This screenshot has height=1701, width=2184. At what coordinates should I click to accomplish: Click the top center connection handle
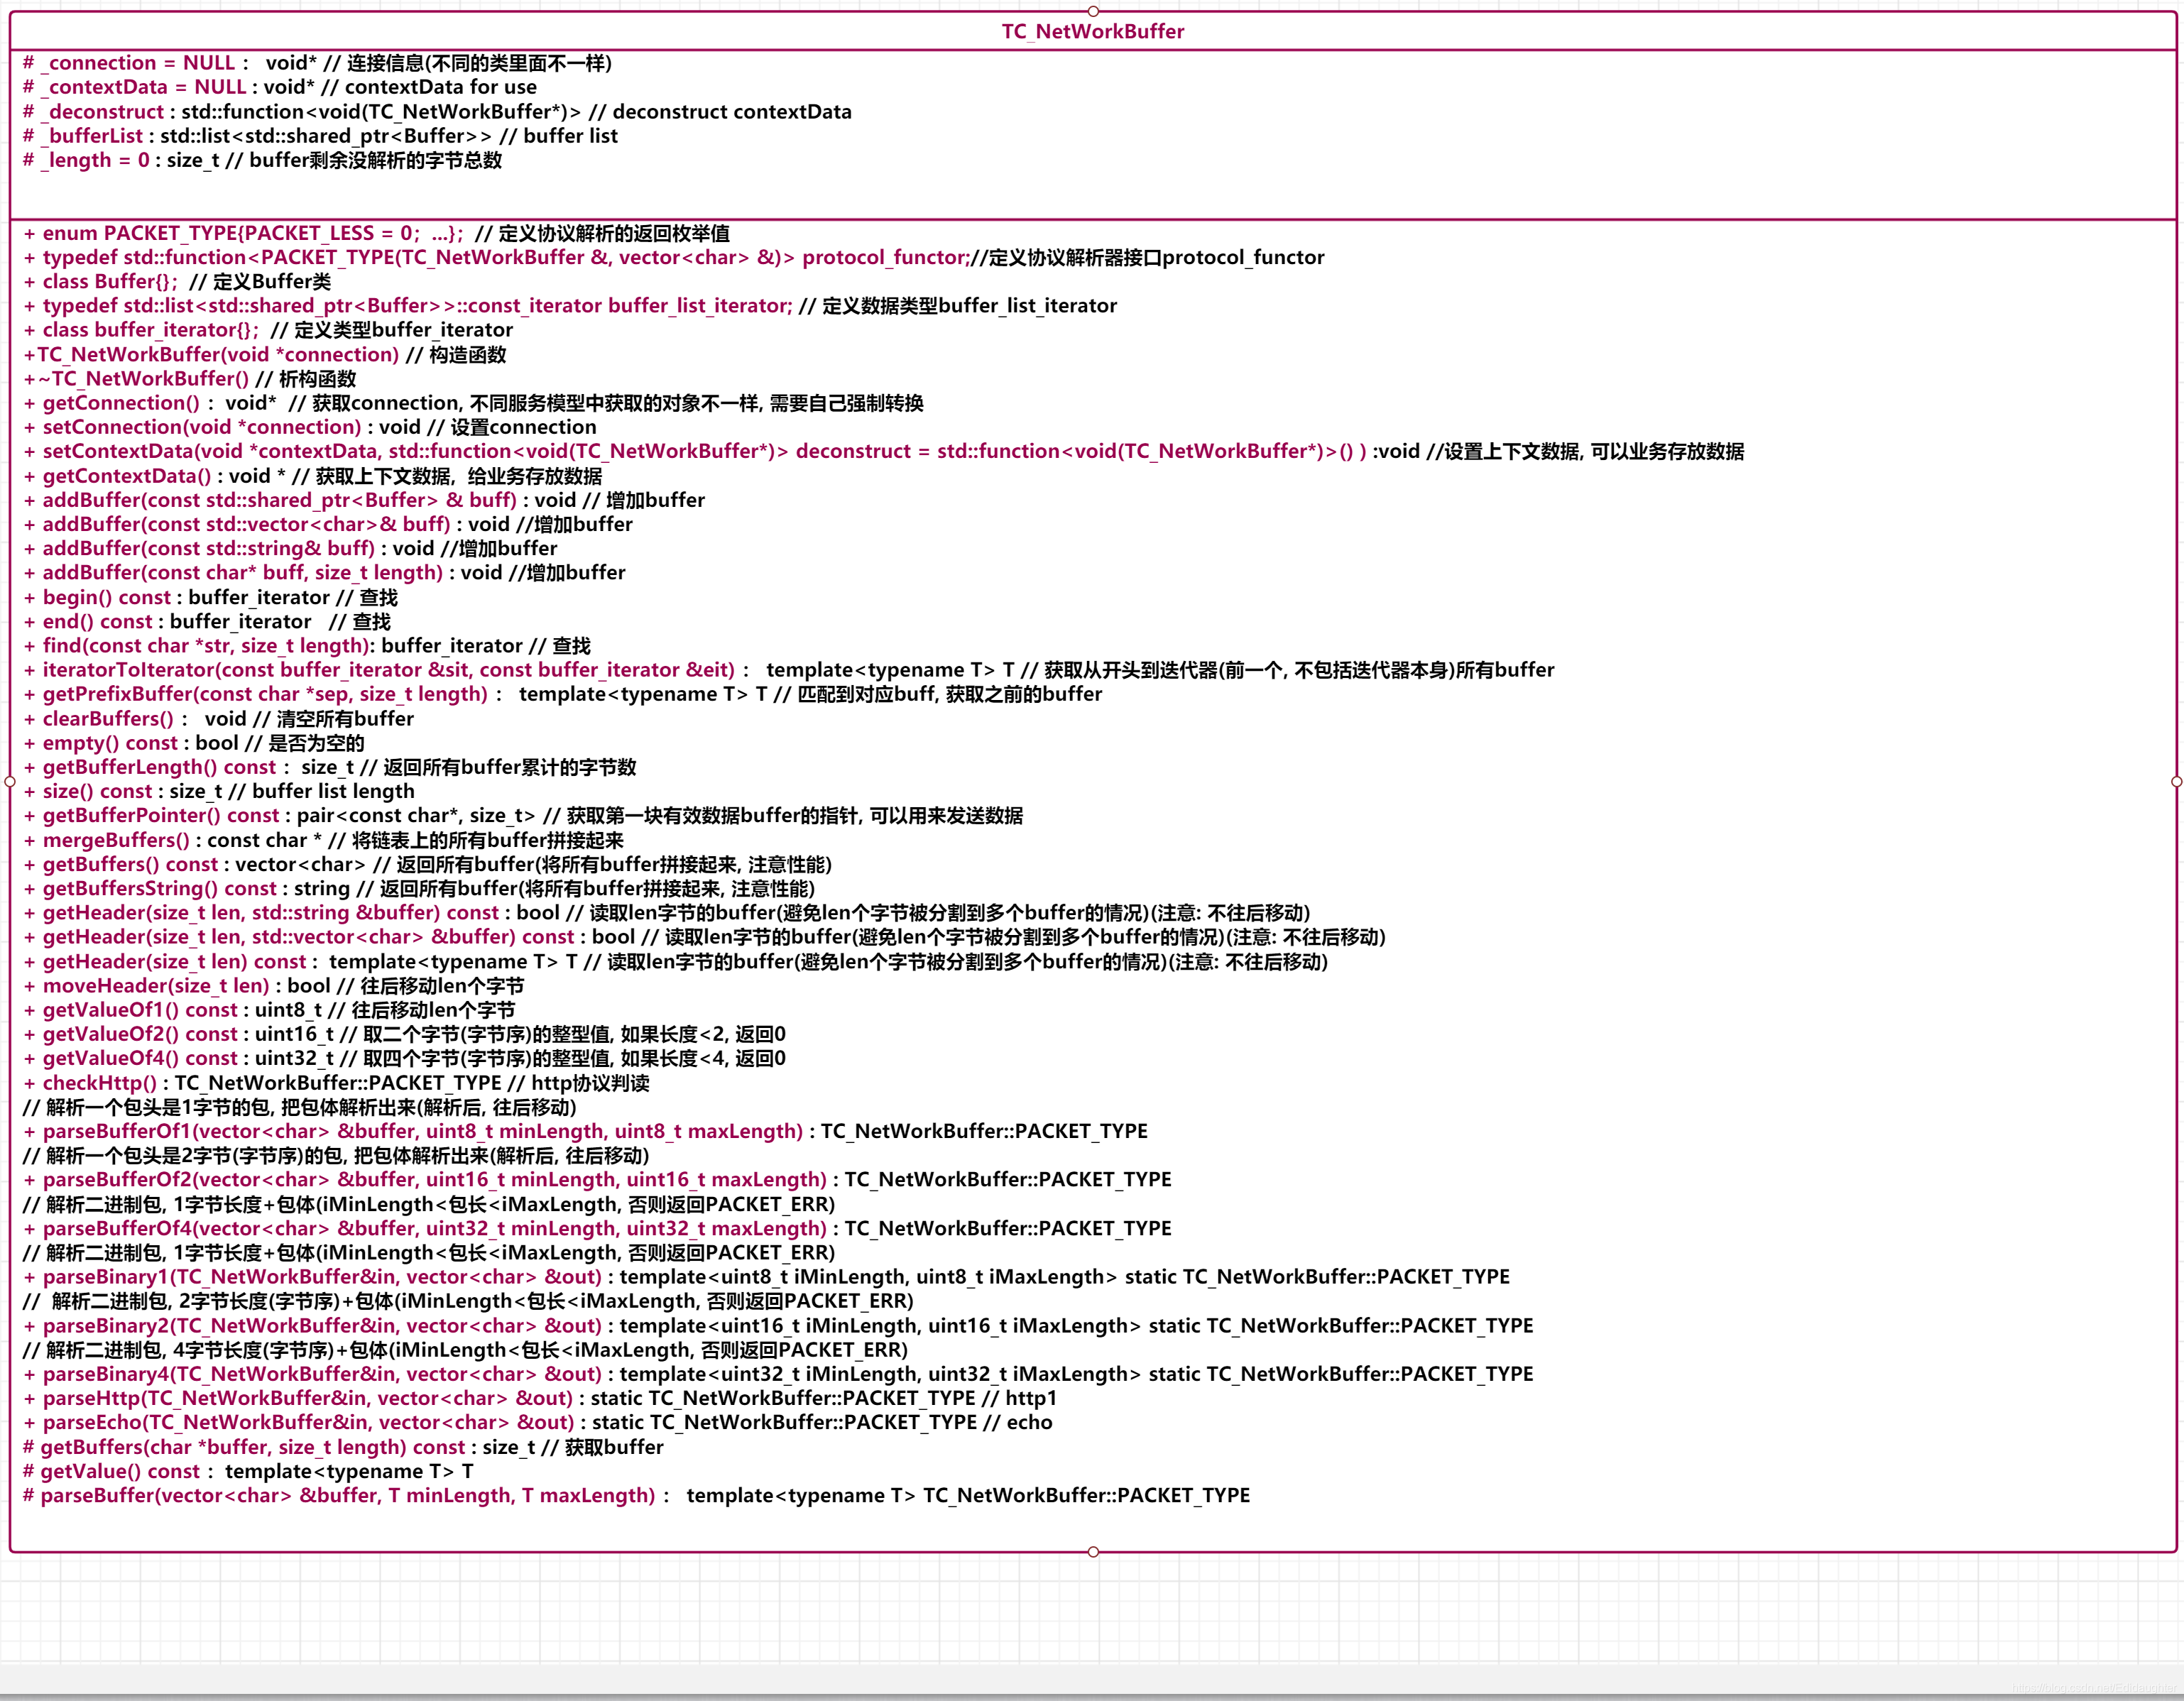[x=1093, y=11]
